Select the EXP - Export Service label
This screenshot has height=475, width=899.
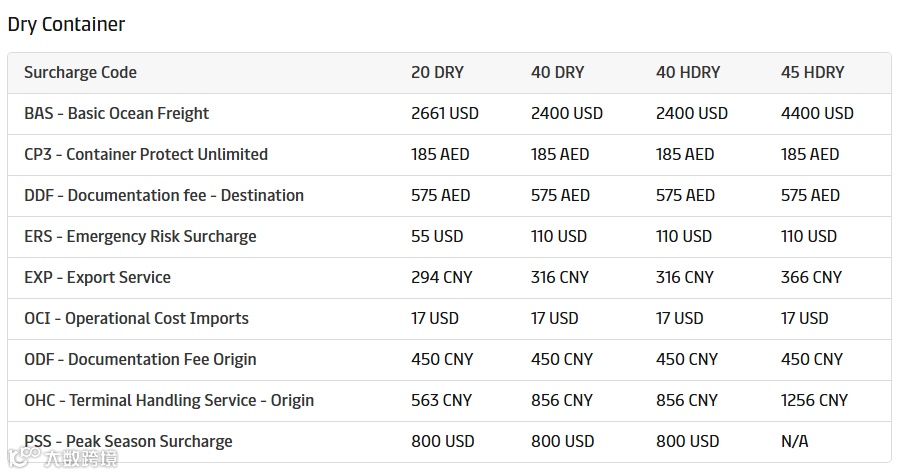(97, 277)
